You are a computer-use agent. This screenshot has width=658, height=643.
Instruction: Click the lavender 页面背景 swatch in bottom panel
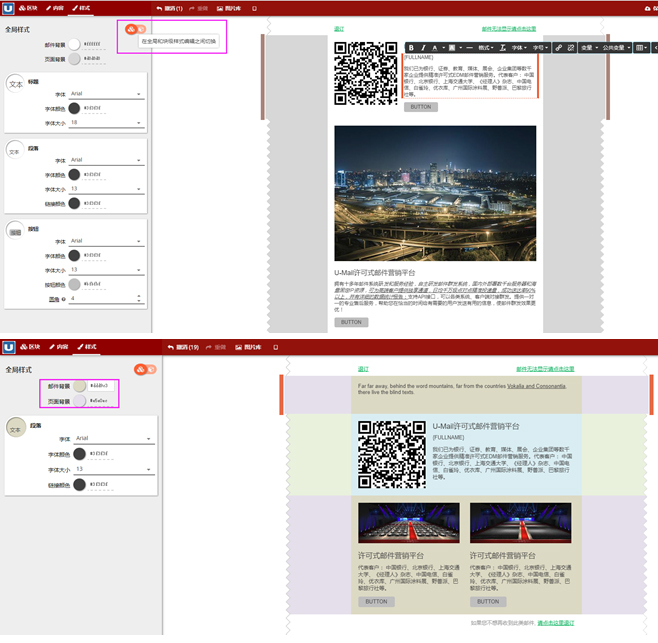79,401
